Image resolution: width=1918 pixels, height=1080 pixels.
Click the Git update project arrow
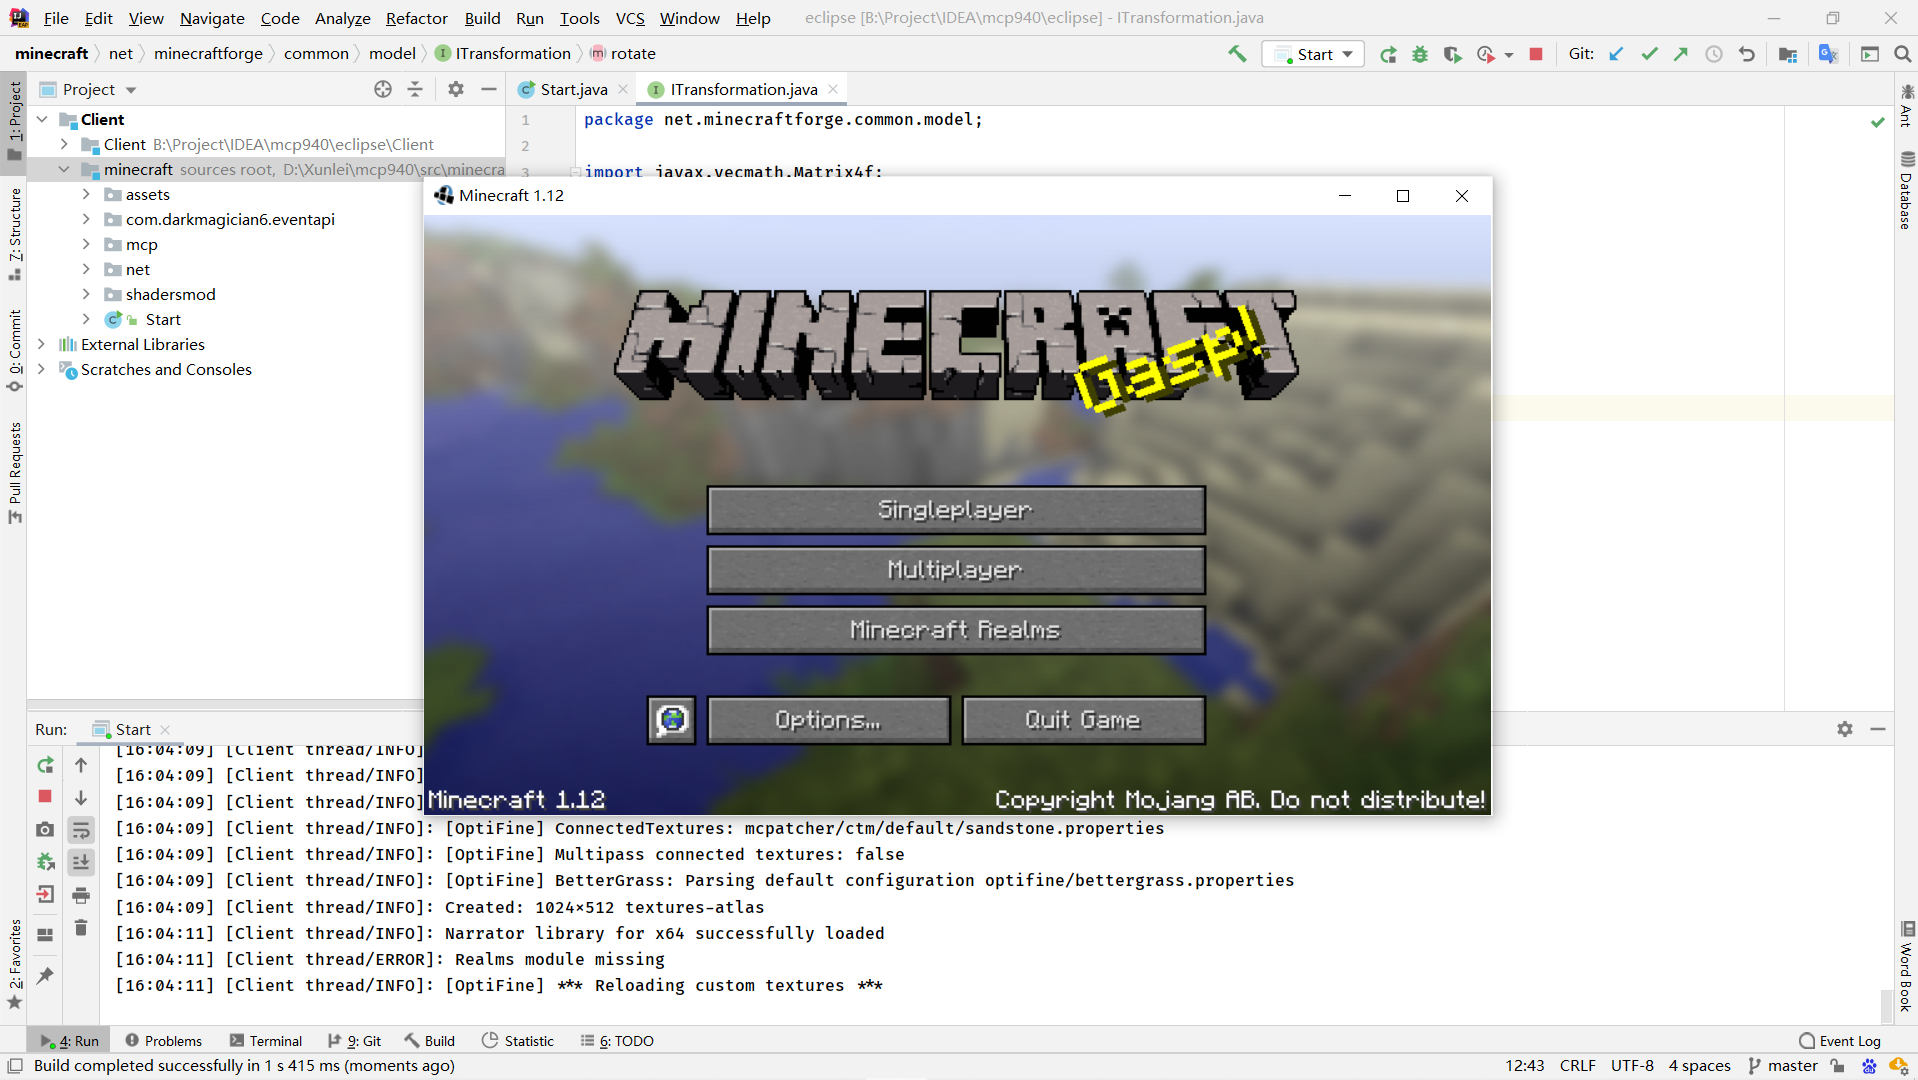(x=1616, y=54)
